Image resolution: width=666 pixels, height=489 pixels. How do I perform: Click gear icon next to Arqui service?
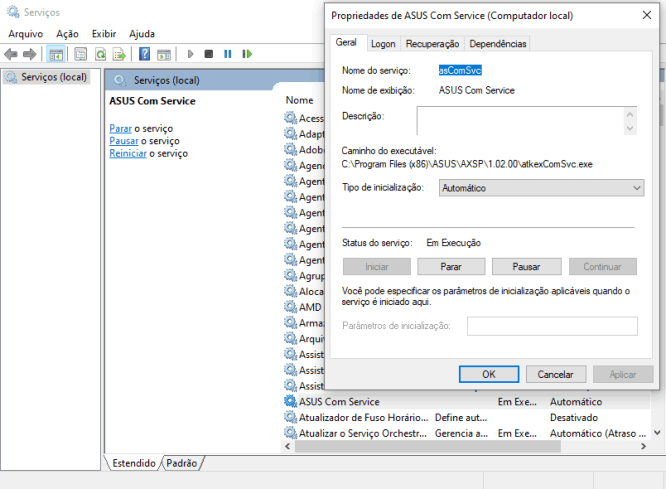coord(291,338)
